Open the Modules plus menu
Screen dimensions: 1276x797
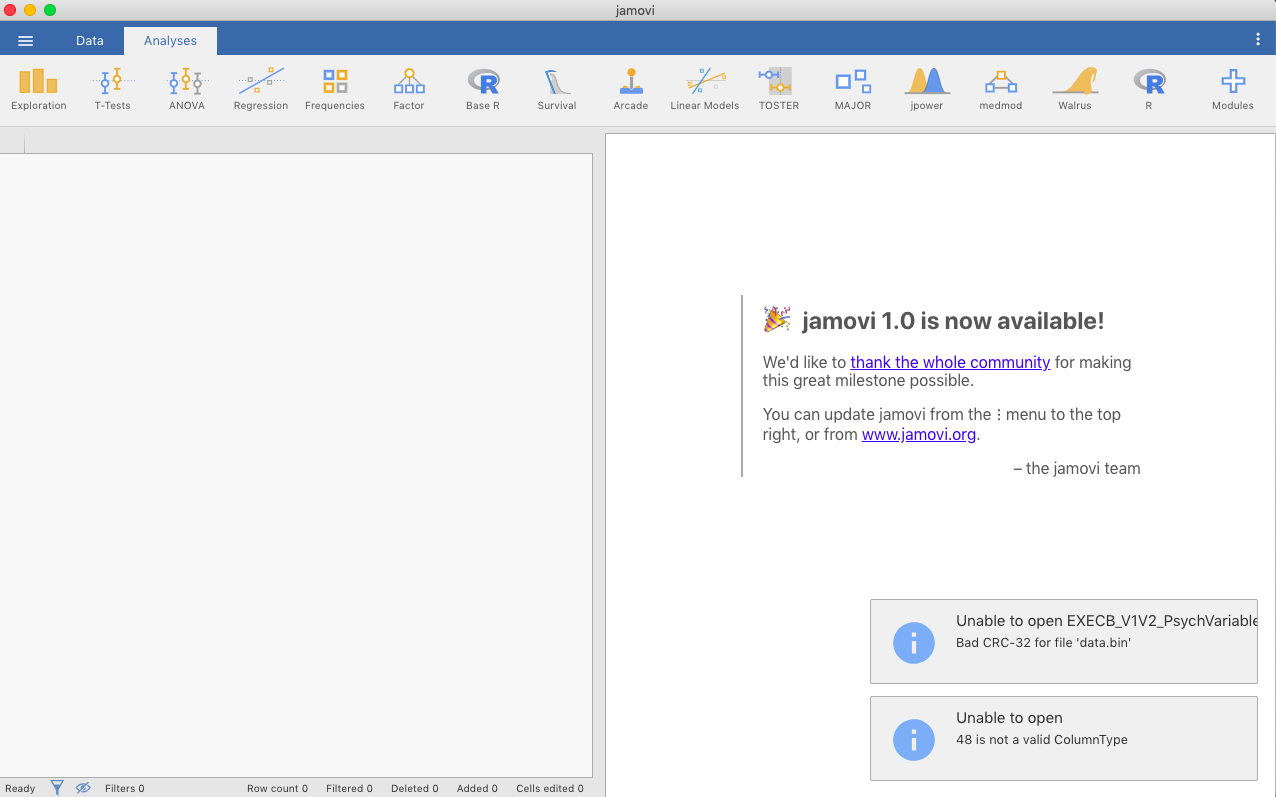pos(1233,89)
